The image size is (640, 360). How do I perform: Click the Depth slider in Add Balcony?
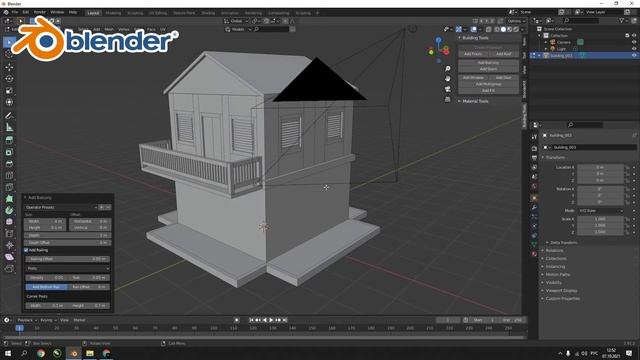[x=68, y=236]
